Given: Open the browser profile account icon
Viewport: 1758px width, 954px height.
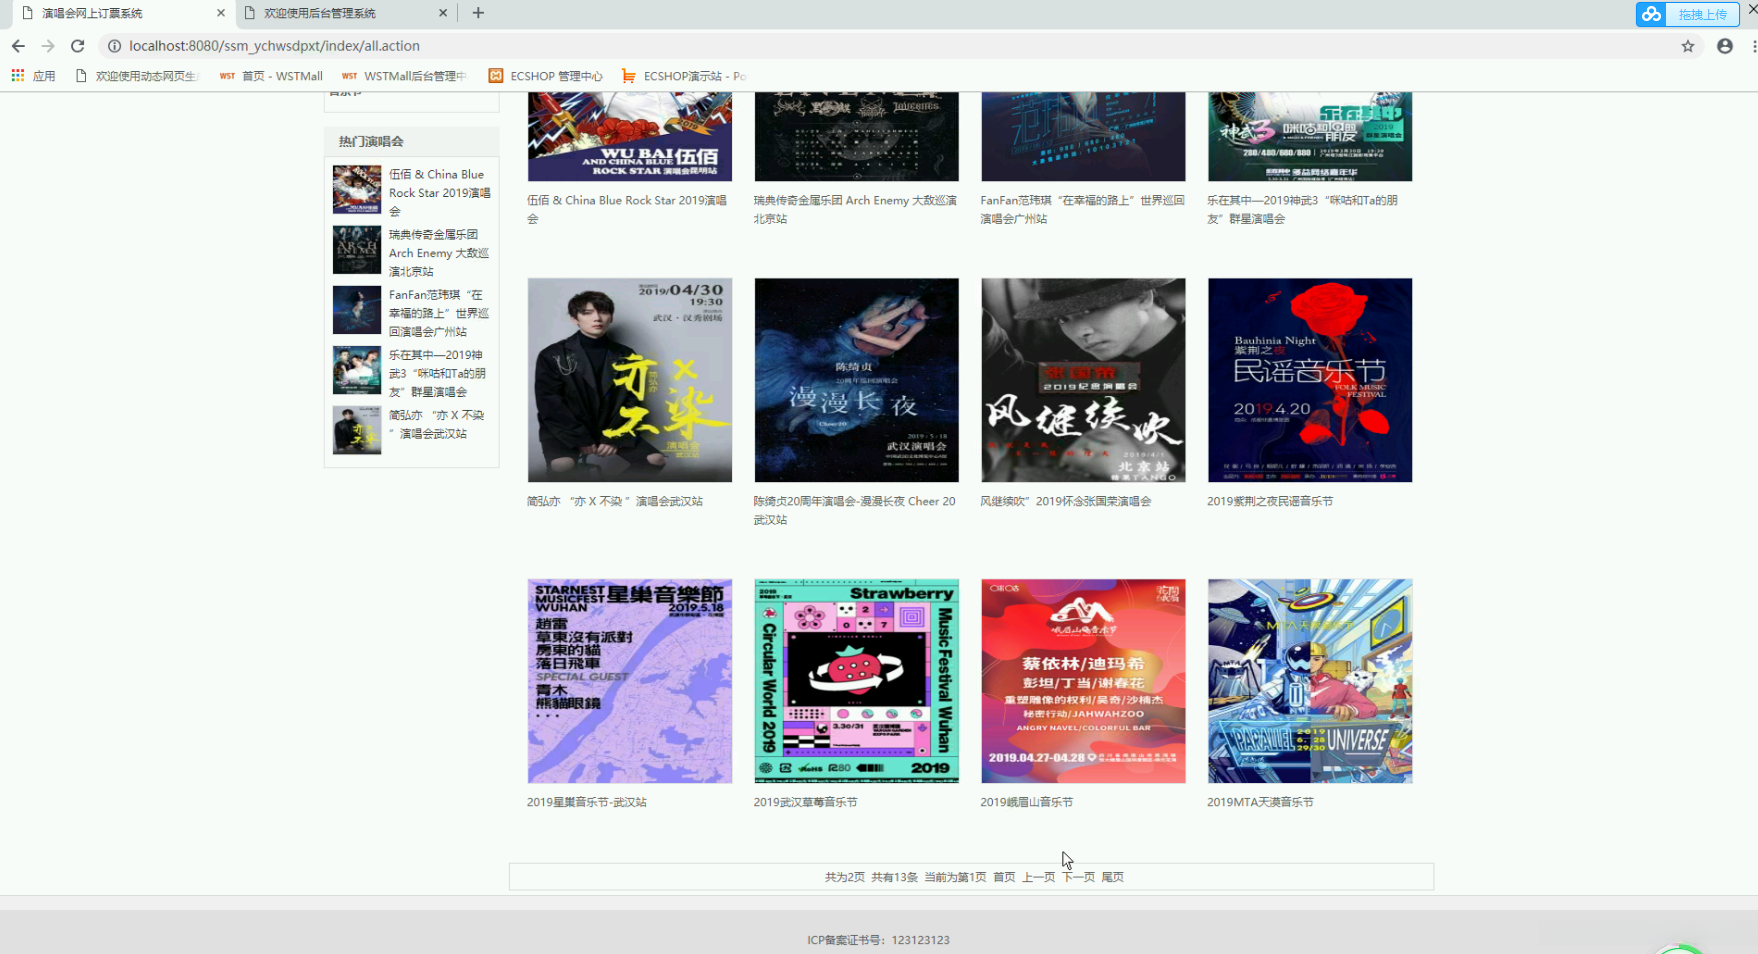Looking at the screenshot, I should [x=1725, y=46].
